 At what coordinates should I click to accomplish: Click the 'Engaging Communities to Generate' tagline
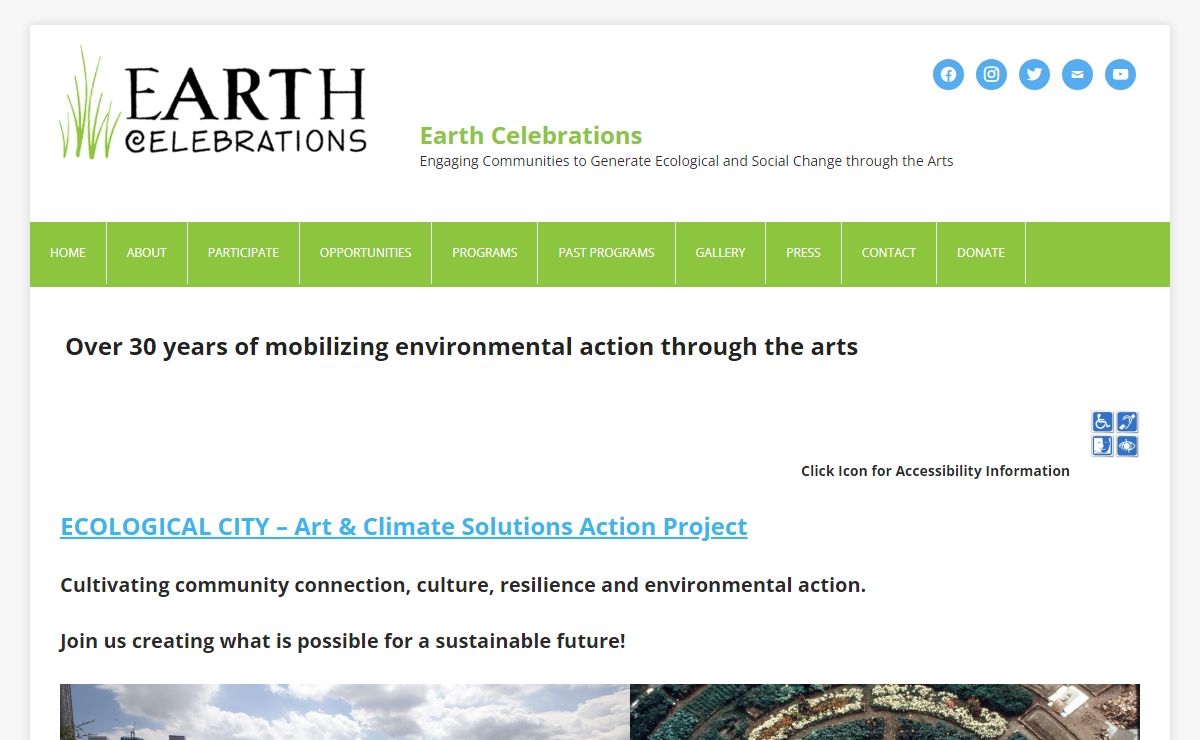click(x=686, y=161)
